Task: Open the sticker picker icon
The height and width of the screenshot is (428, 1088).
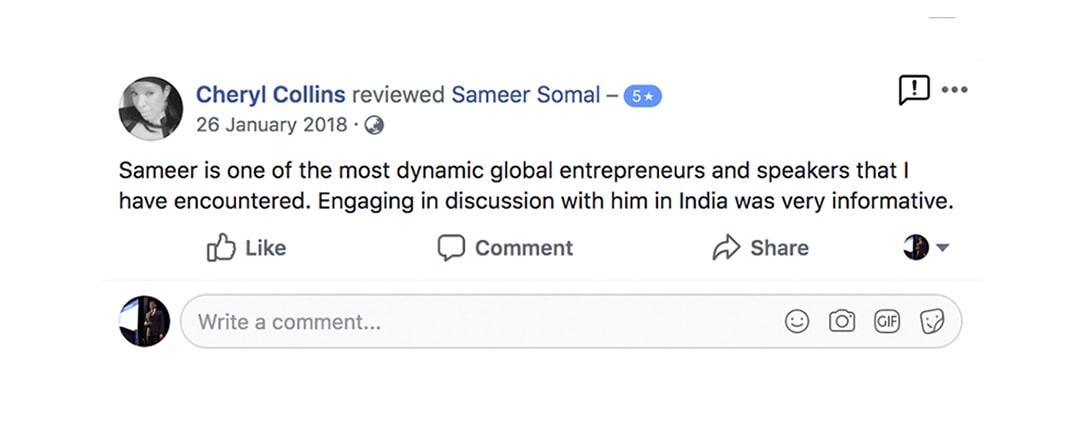Action: click(x=932, y=321)
